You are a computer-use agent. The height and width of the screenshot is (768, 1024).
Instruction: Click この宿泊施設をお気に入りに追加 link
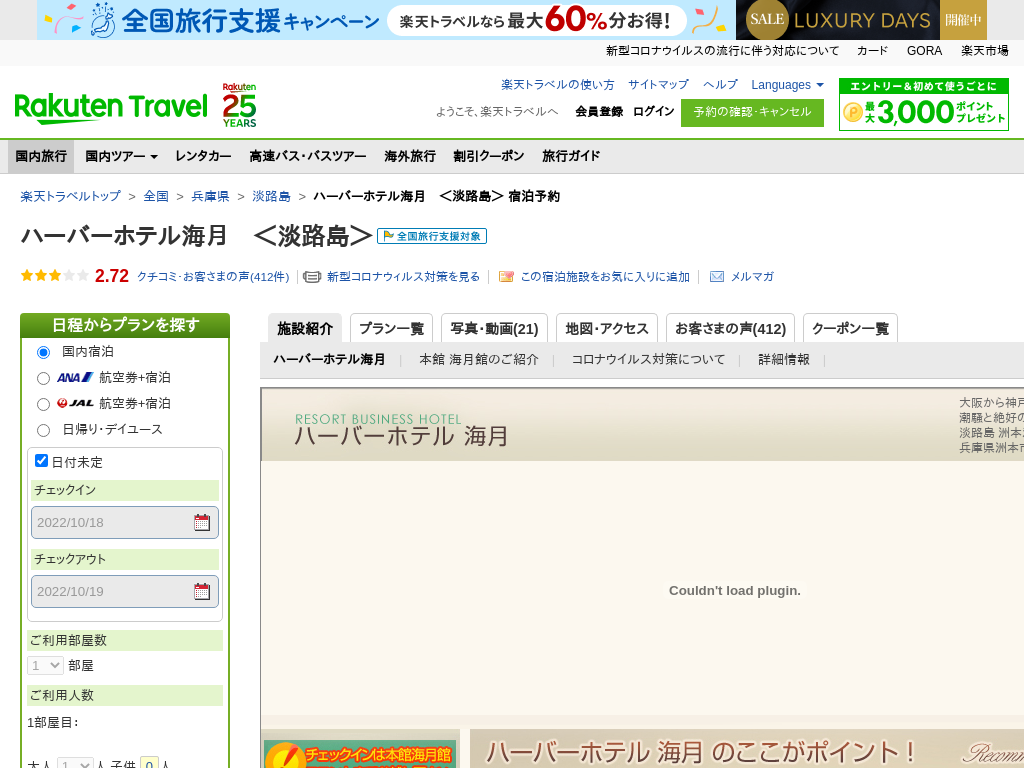pos(605,277)
